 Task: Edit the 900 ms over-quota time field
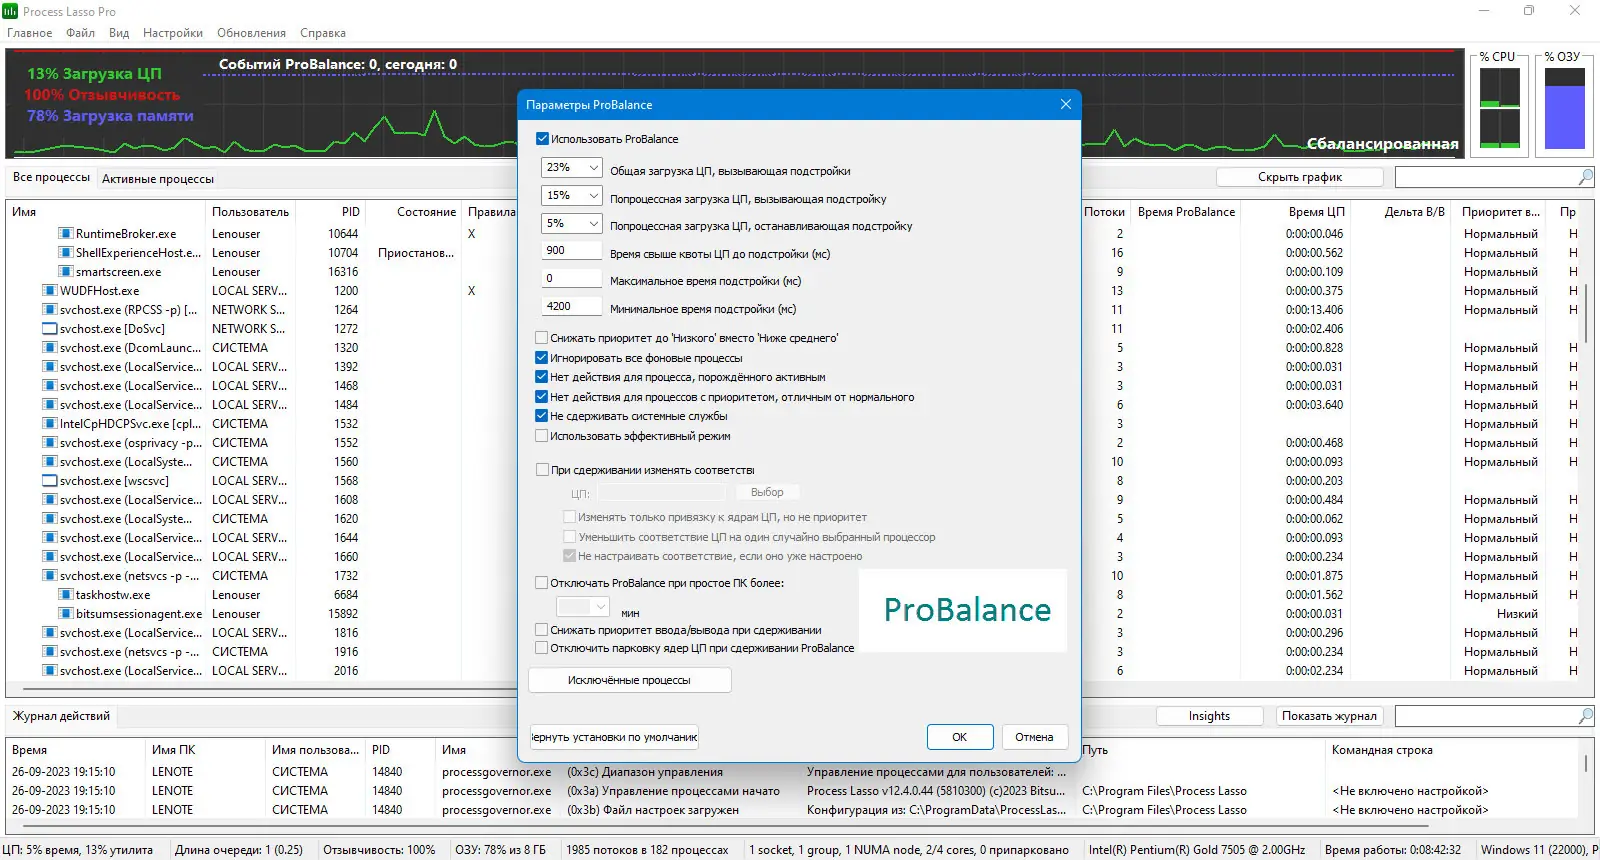[x=572, y=251]
